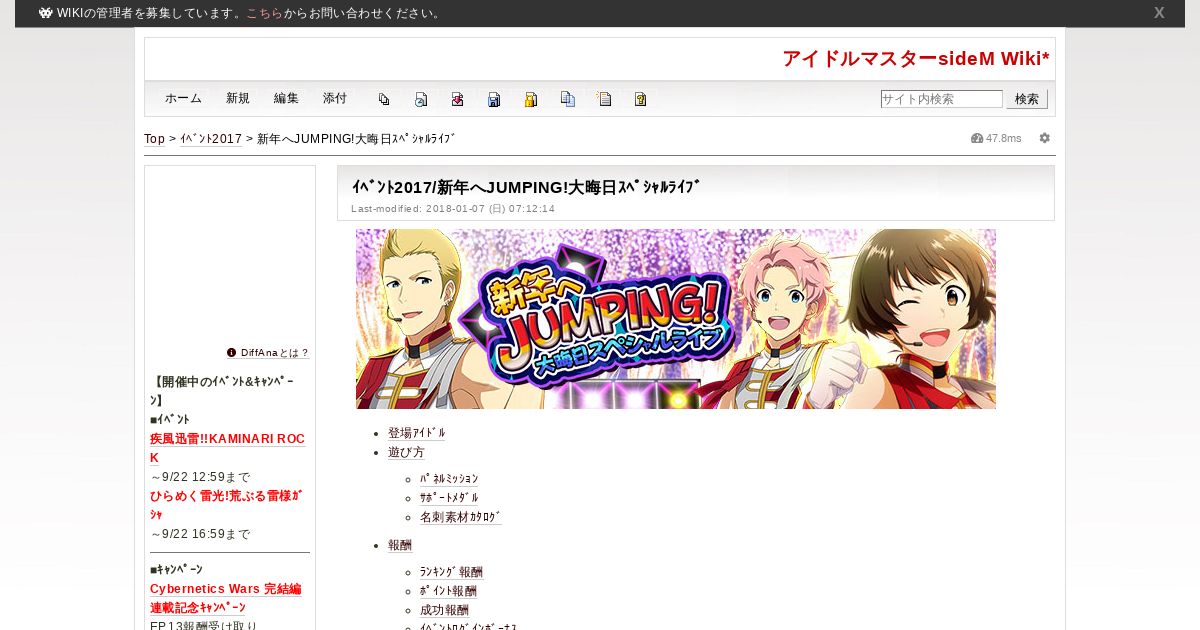Click the floppy disk save icon
The height and width of the screenshot is (630, 1200).
tap(494, 99)
